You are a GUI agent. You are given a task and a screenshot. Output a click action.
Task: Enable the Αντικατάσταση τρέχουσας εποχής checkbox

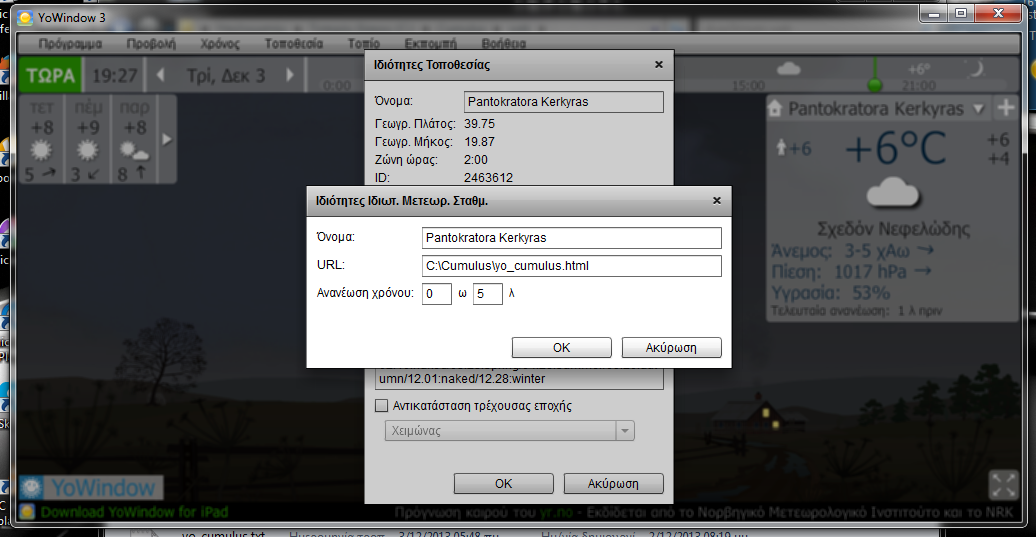381,406
